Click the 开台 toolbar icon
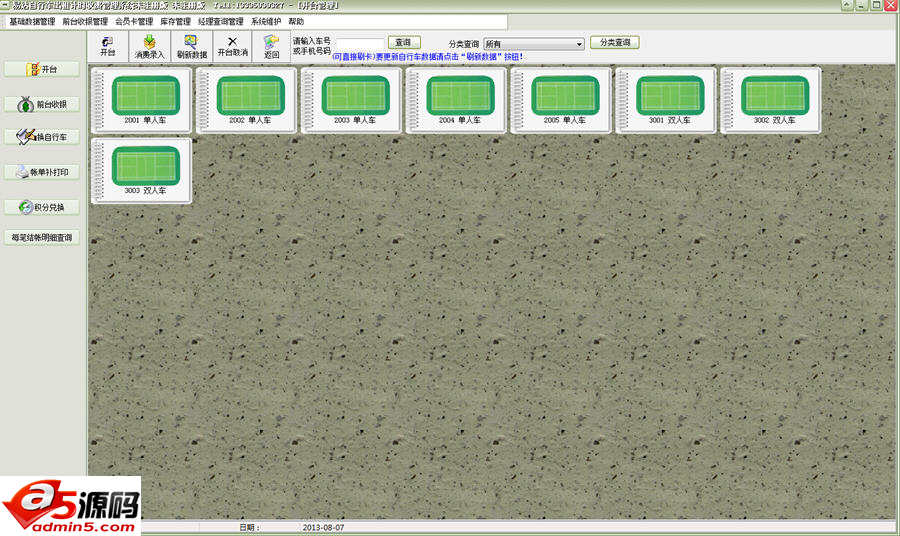The width and height of the screenshot is (900, 536). [108, 46]
